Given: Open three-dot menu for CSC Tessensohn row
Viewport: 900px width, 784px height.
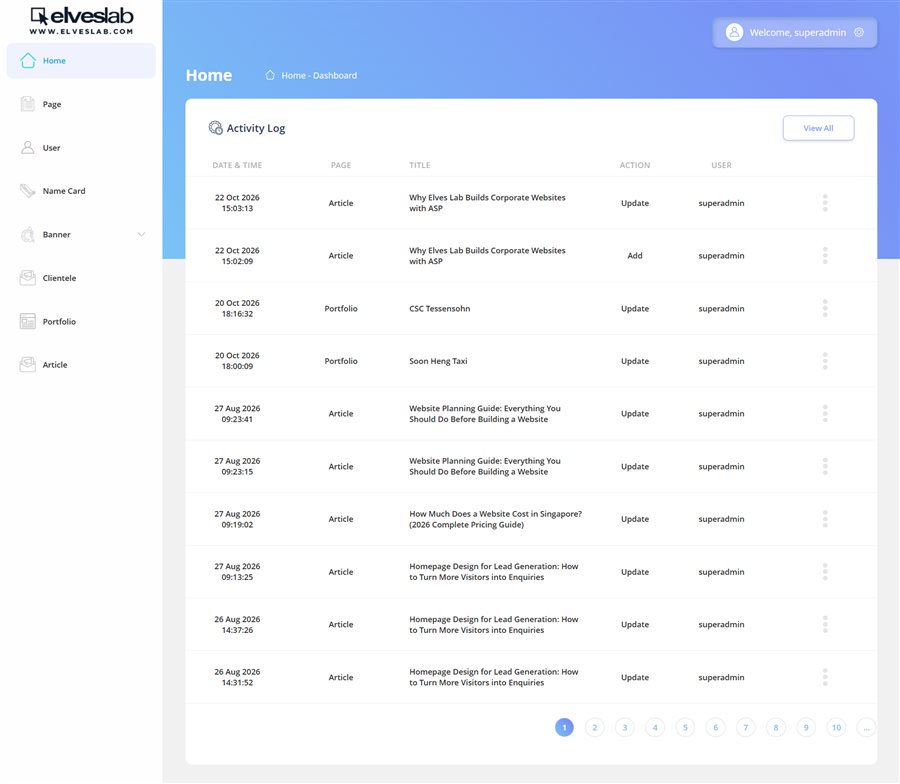Looking at the screenshot, I should point(825,308).
